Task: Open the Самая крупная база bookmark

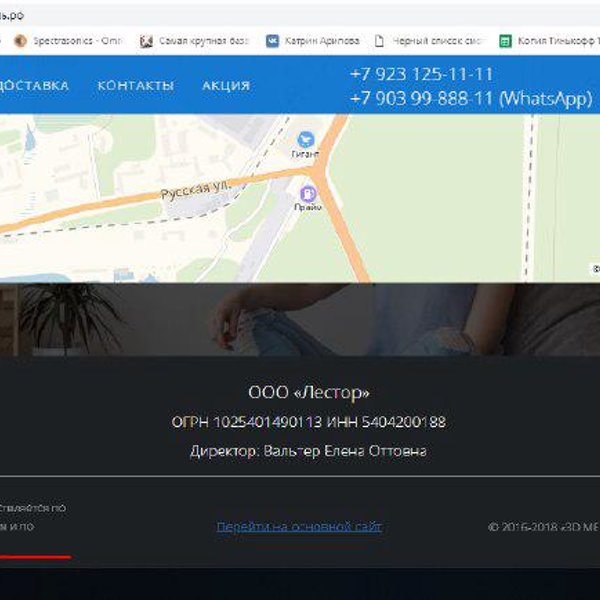Action: pos(194,41)
